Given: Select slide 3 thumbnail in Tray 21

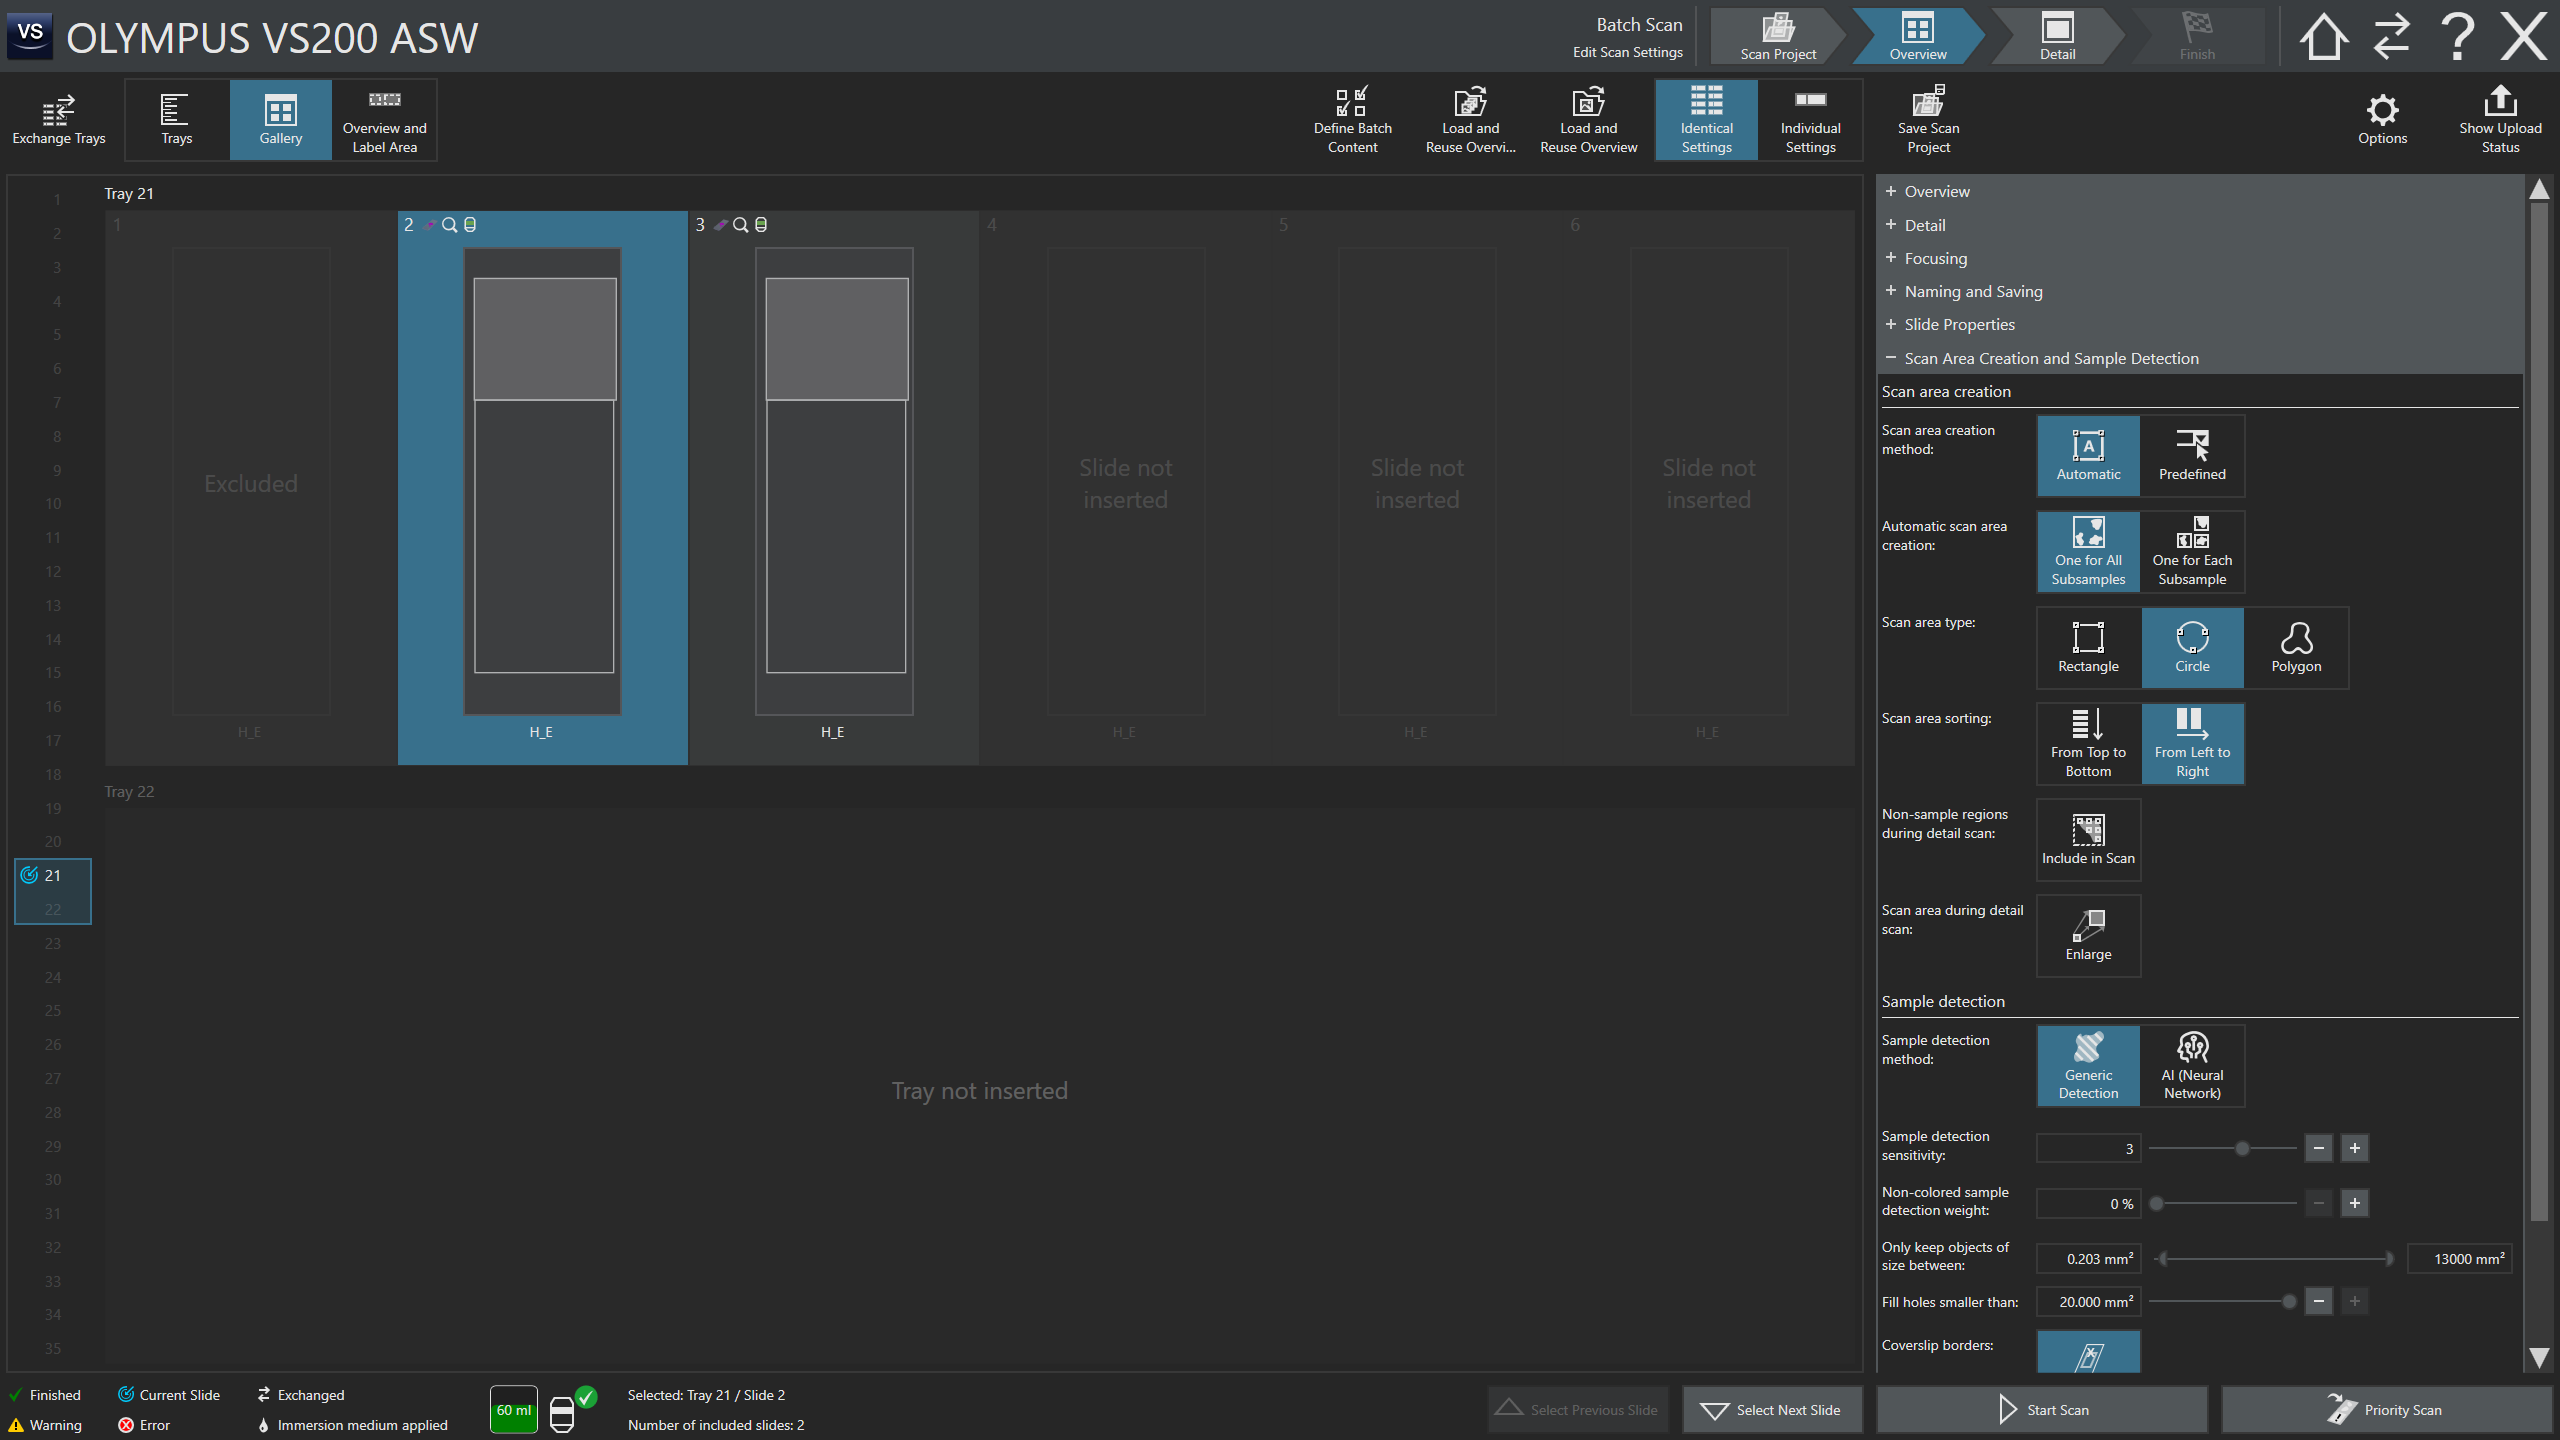Looking at the screenshot, I should point(834,480).
